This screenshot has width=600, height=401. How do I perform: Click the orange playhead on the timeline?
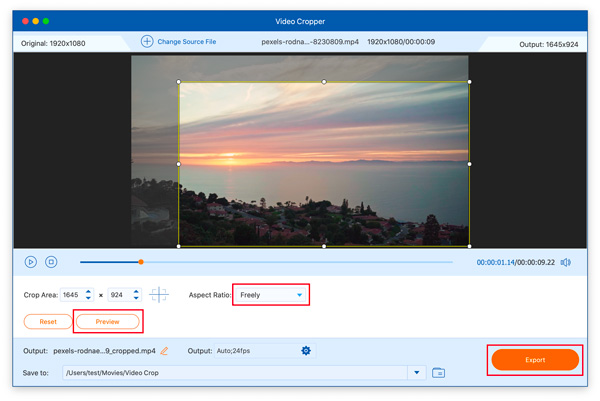[x=141, y=262]
